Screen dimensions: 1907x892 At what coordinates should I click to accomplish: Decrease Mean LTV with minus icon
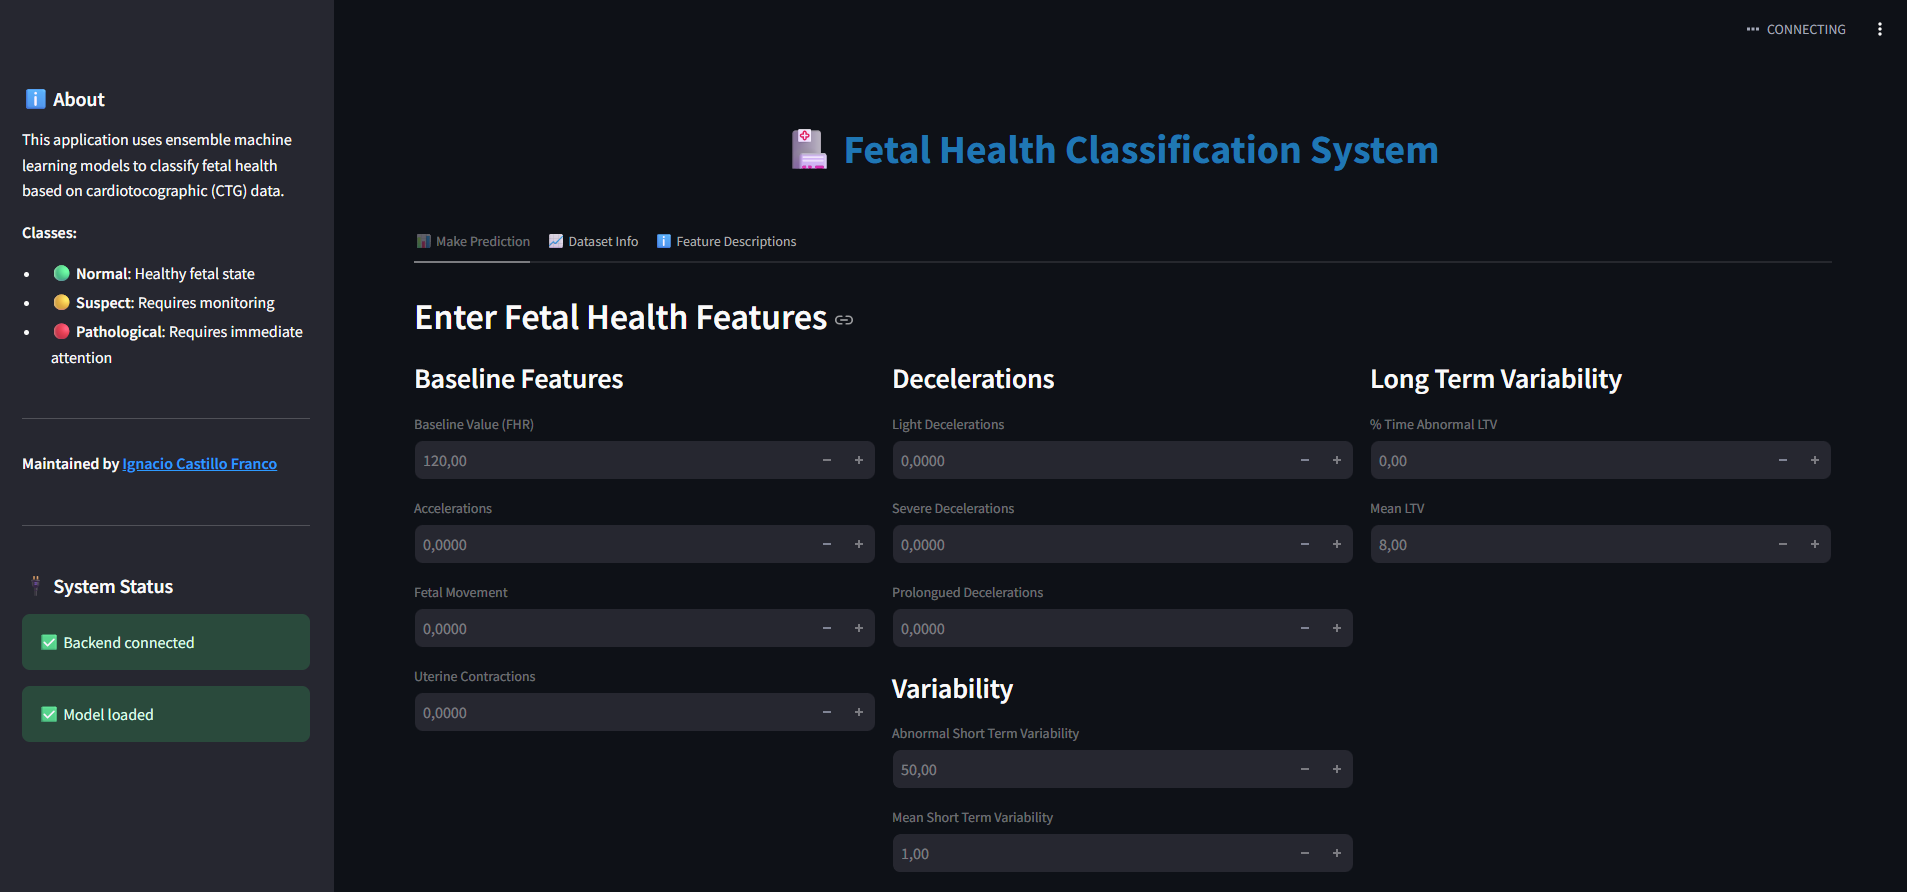[1783, 544]
